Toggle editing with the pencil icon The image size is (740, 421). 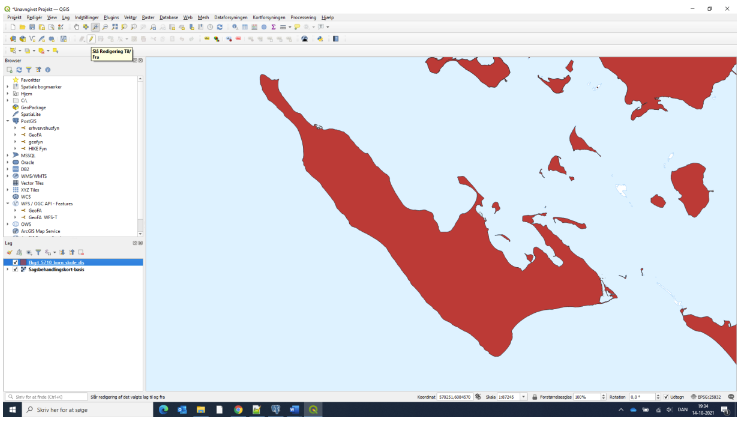click(91, 39)
